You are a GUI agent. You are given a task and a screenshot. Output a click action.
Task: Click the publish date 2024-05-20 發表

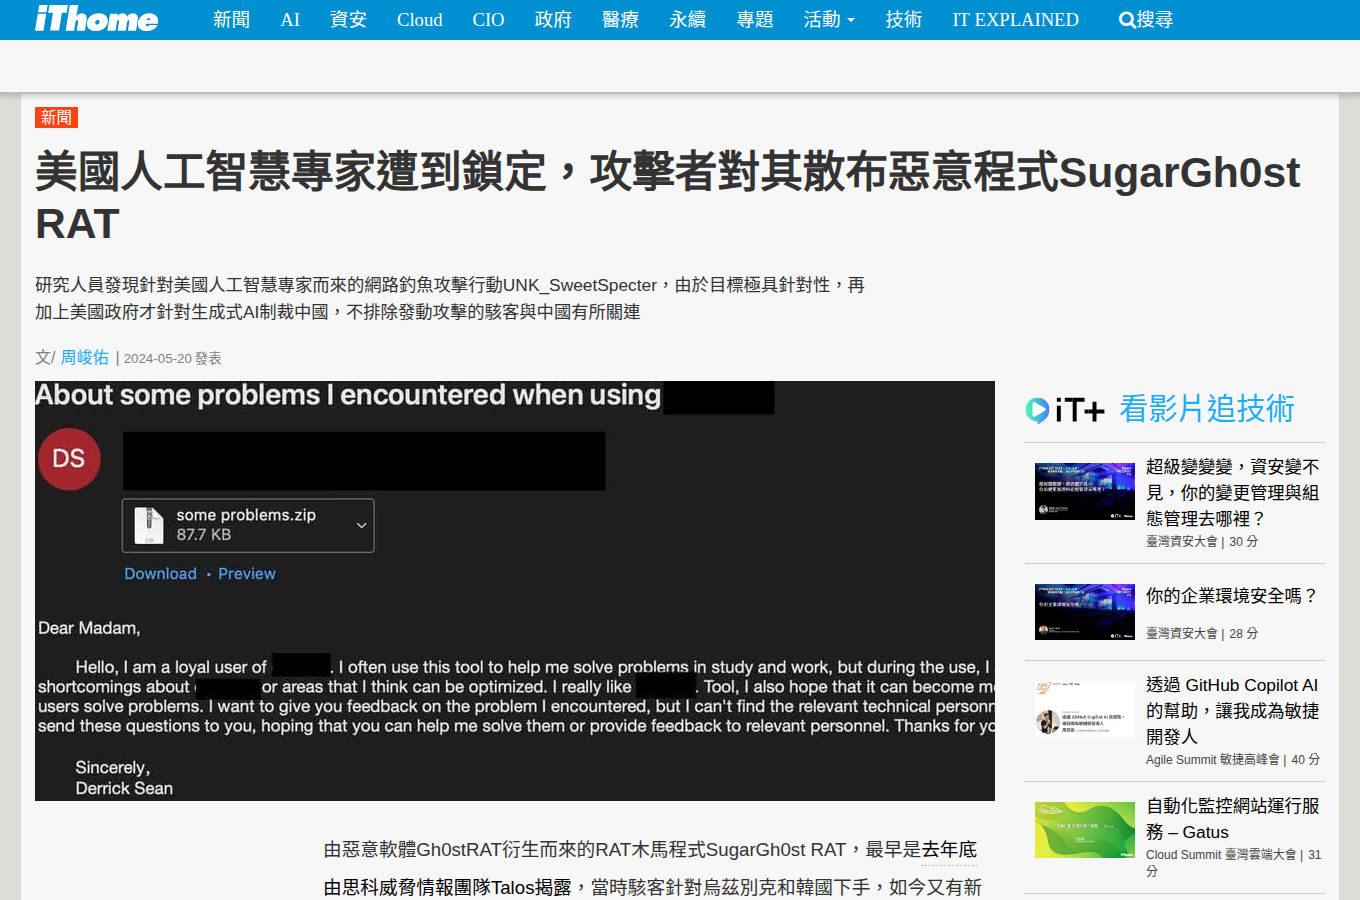coord(172,358)
